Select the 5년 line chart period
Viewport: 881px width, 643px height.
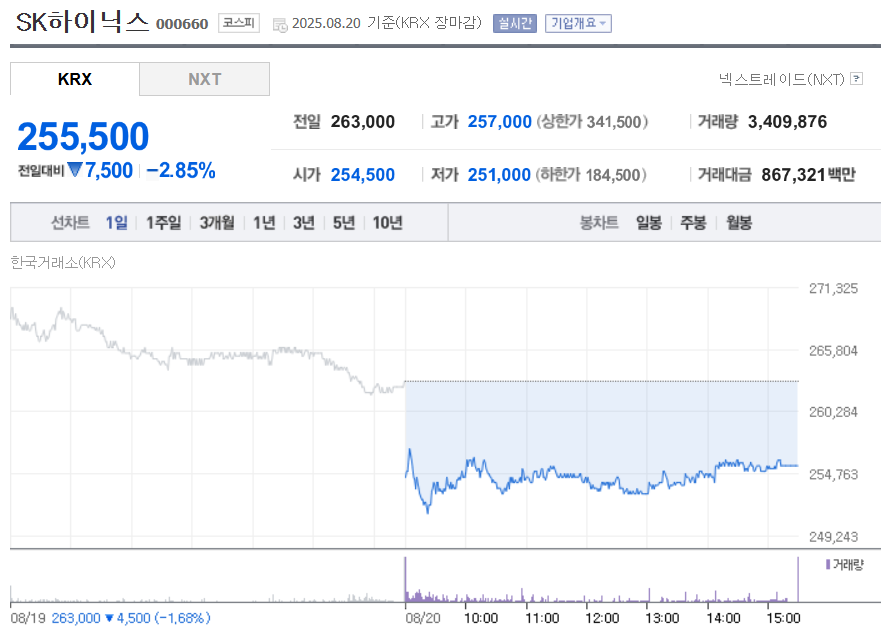pos(344,223)
